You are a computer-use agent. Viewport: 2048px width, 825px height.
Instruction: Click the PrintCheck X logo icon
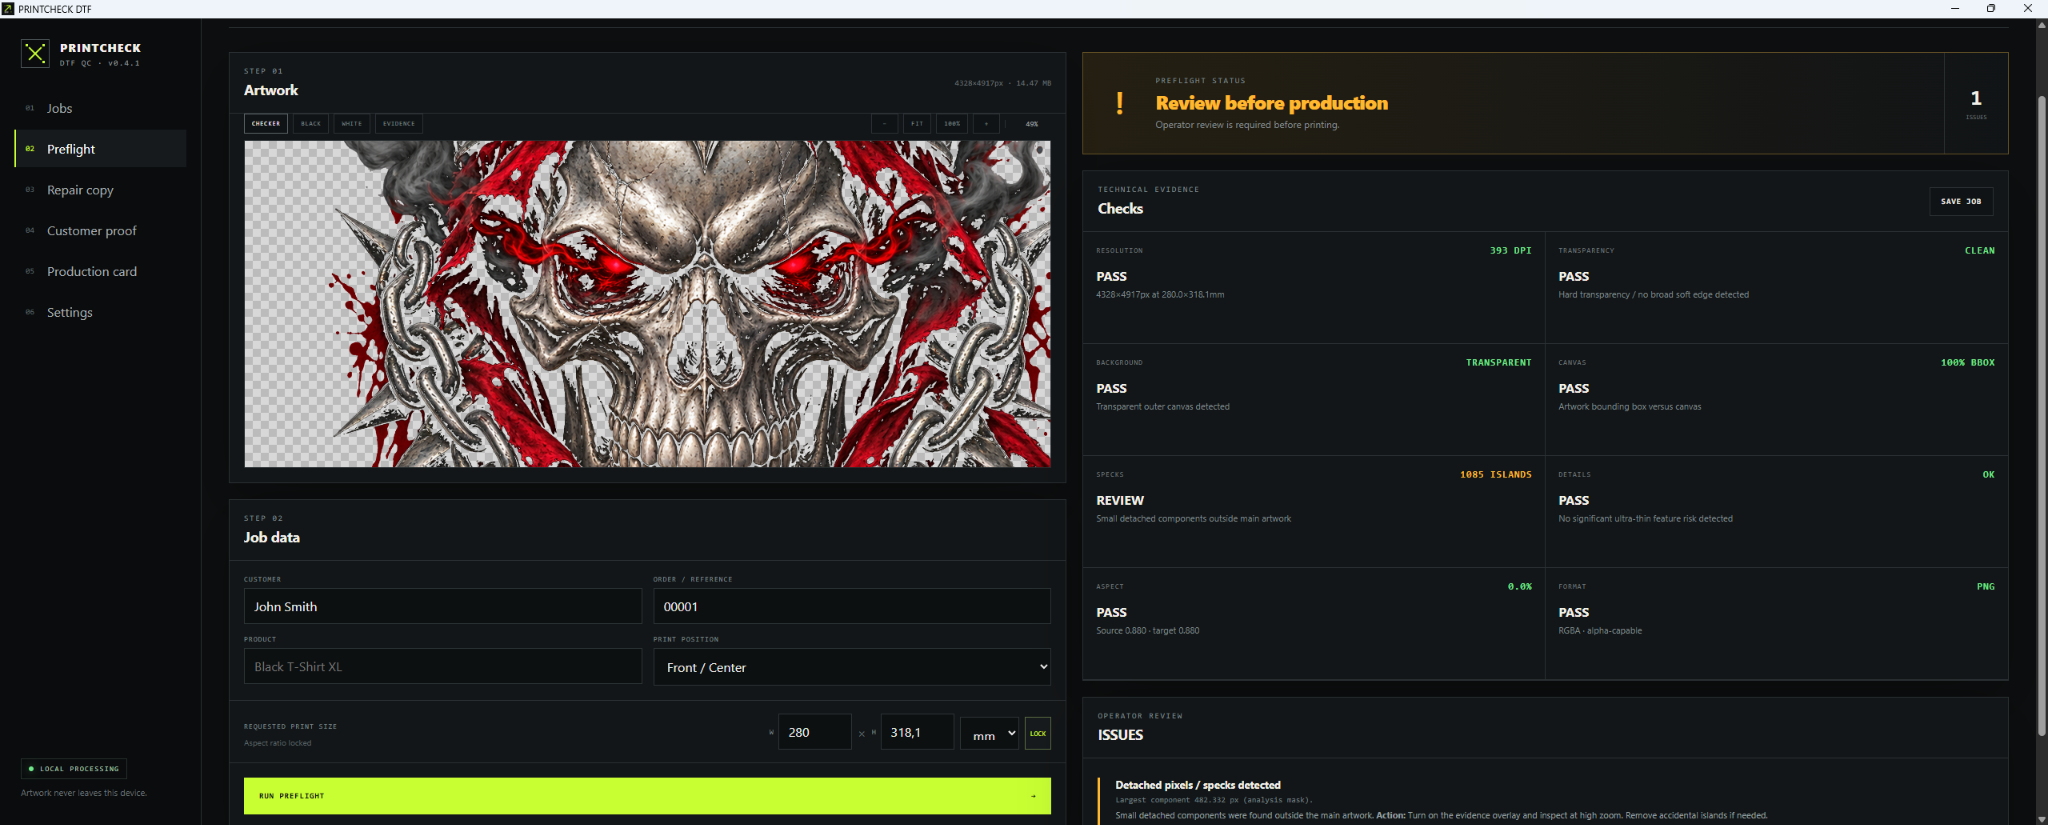[36, 54]
